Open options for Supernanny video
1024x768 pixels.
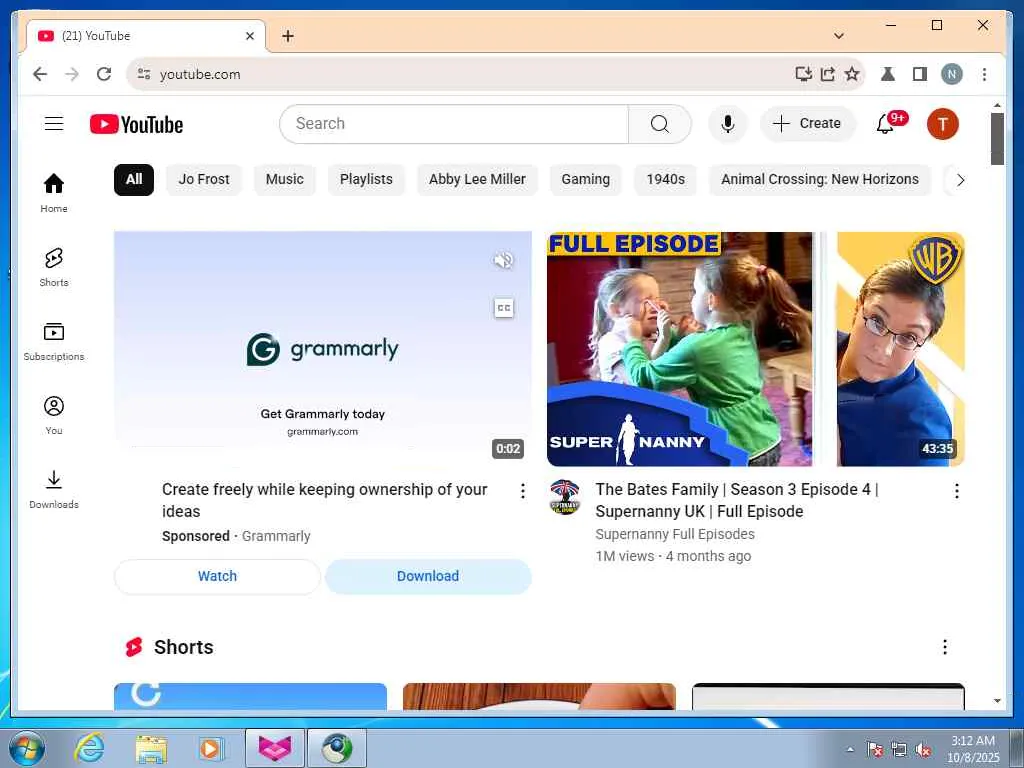(x=956, y=491)
